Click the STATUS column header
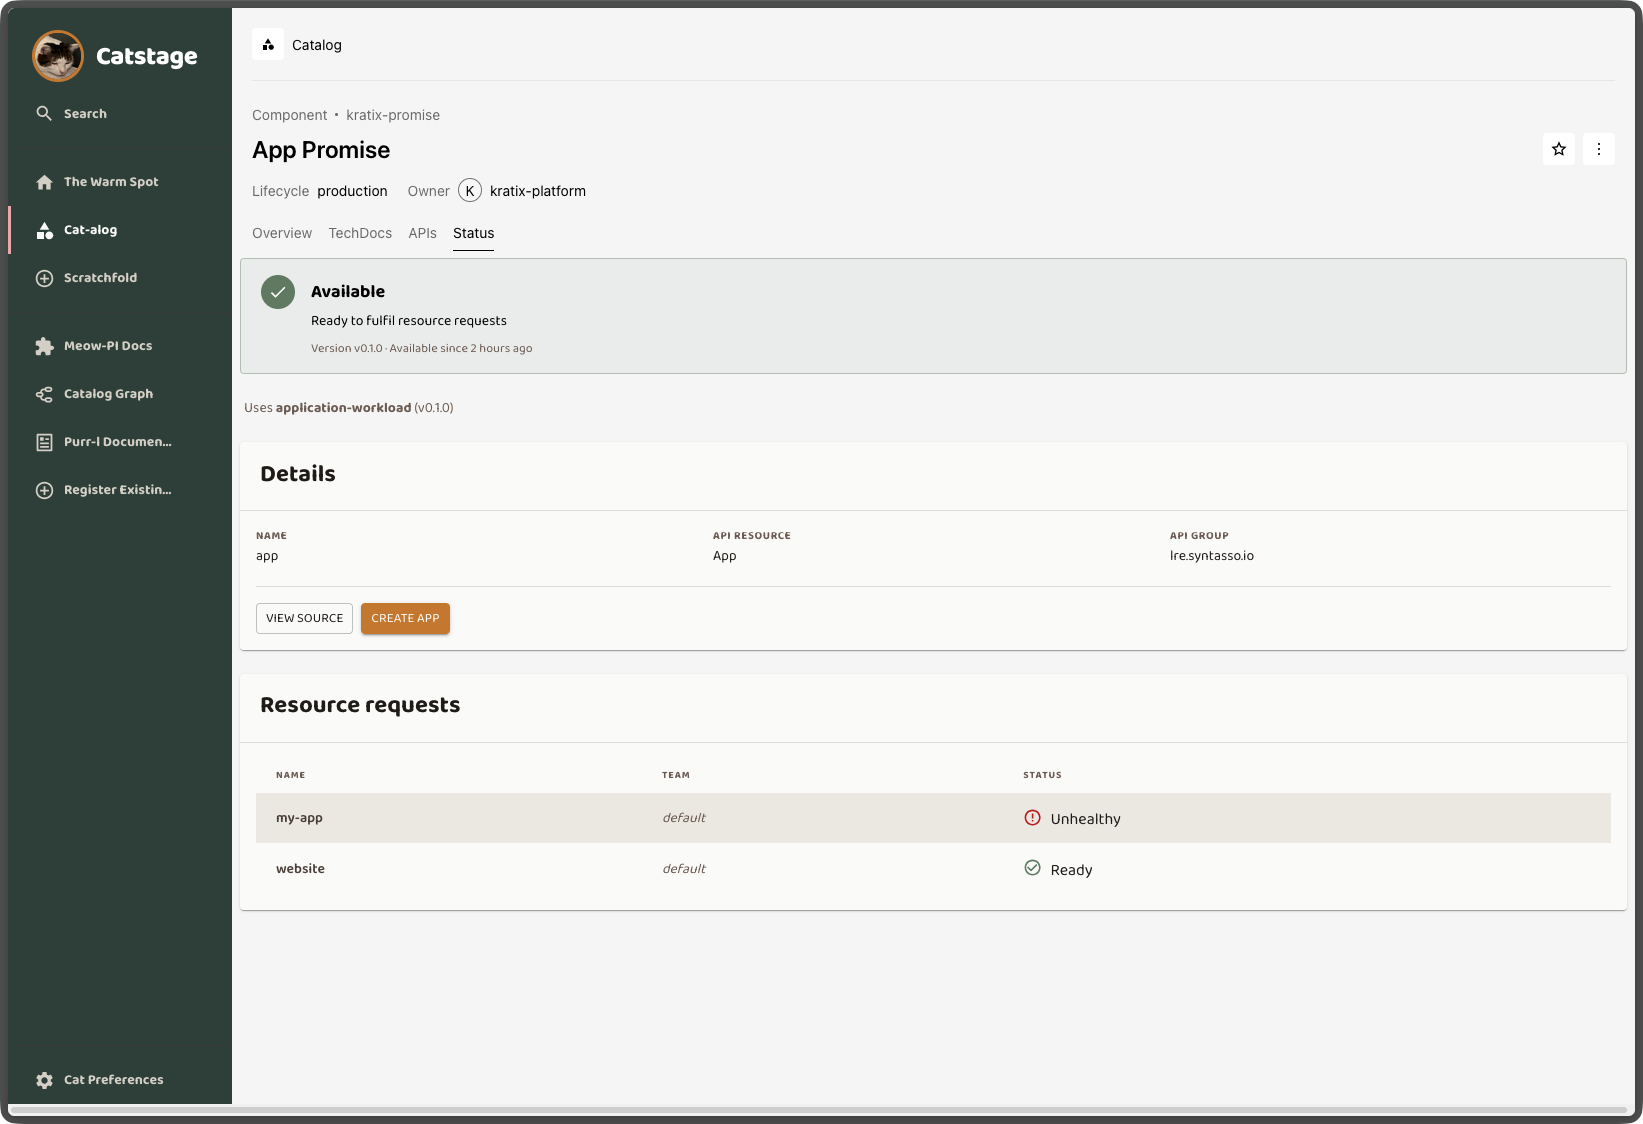The height and width of the screenshot is (1124, 1643). (1042, 775)
